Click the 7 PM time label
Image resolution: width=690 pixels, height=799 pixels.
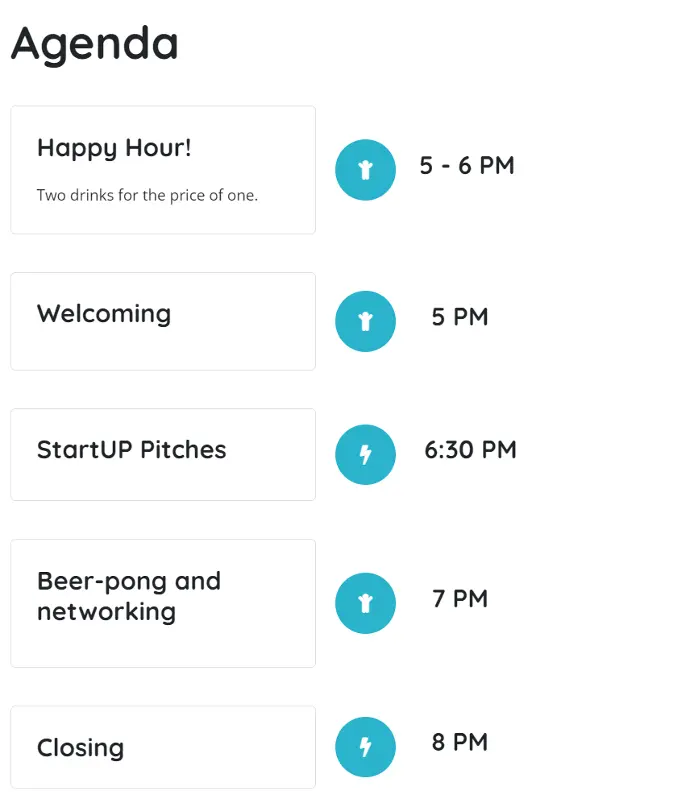tap(460, 599)
